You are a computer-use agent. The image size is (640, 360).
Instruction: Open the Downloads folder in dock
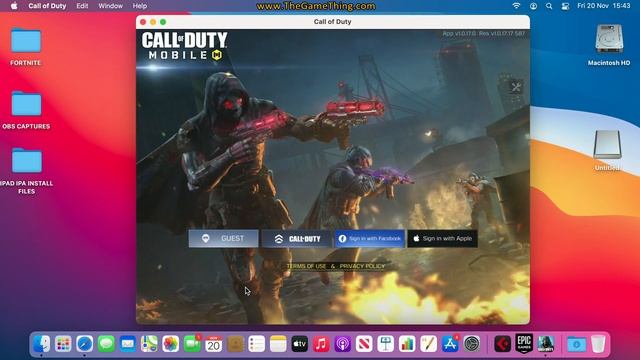point(576,344)
